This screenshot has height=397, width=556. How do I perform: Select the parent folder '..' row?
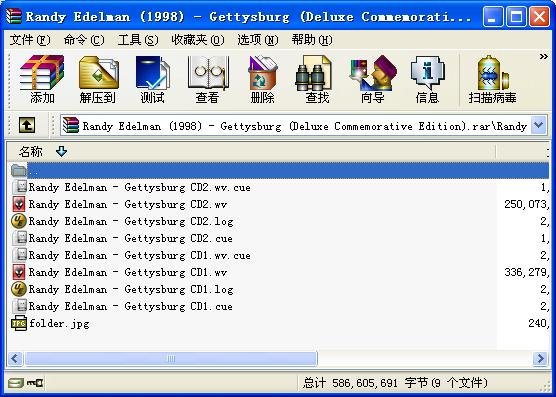point(278,170)
